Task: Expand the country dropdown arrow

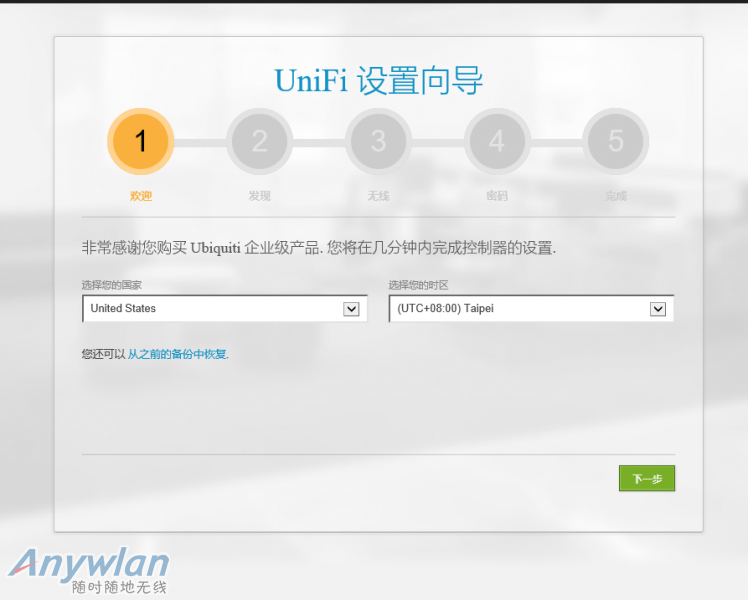Action: pos(351,309)
